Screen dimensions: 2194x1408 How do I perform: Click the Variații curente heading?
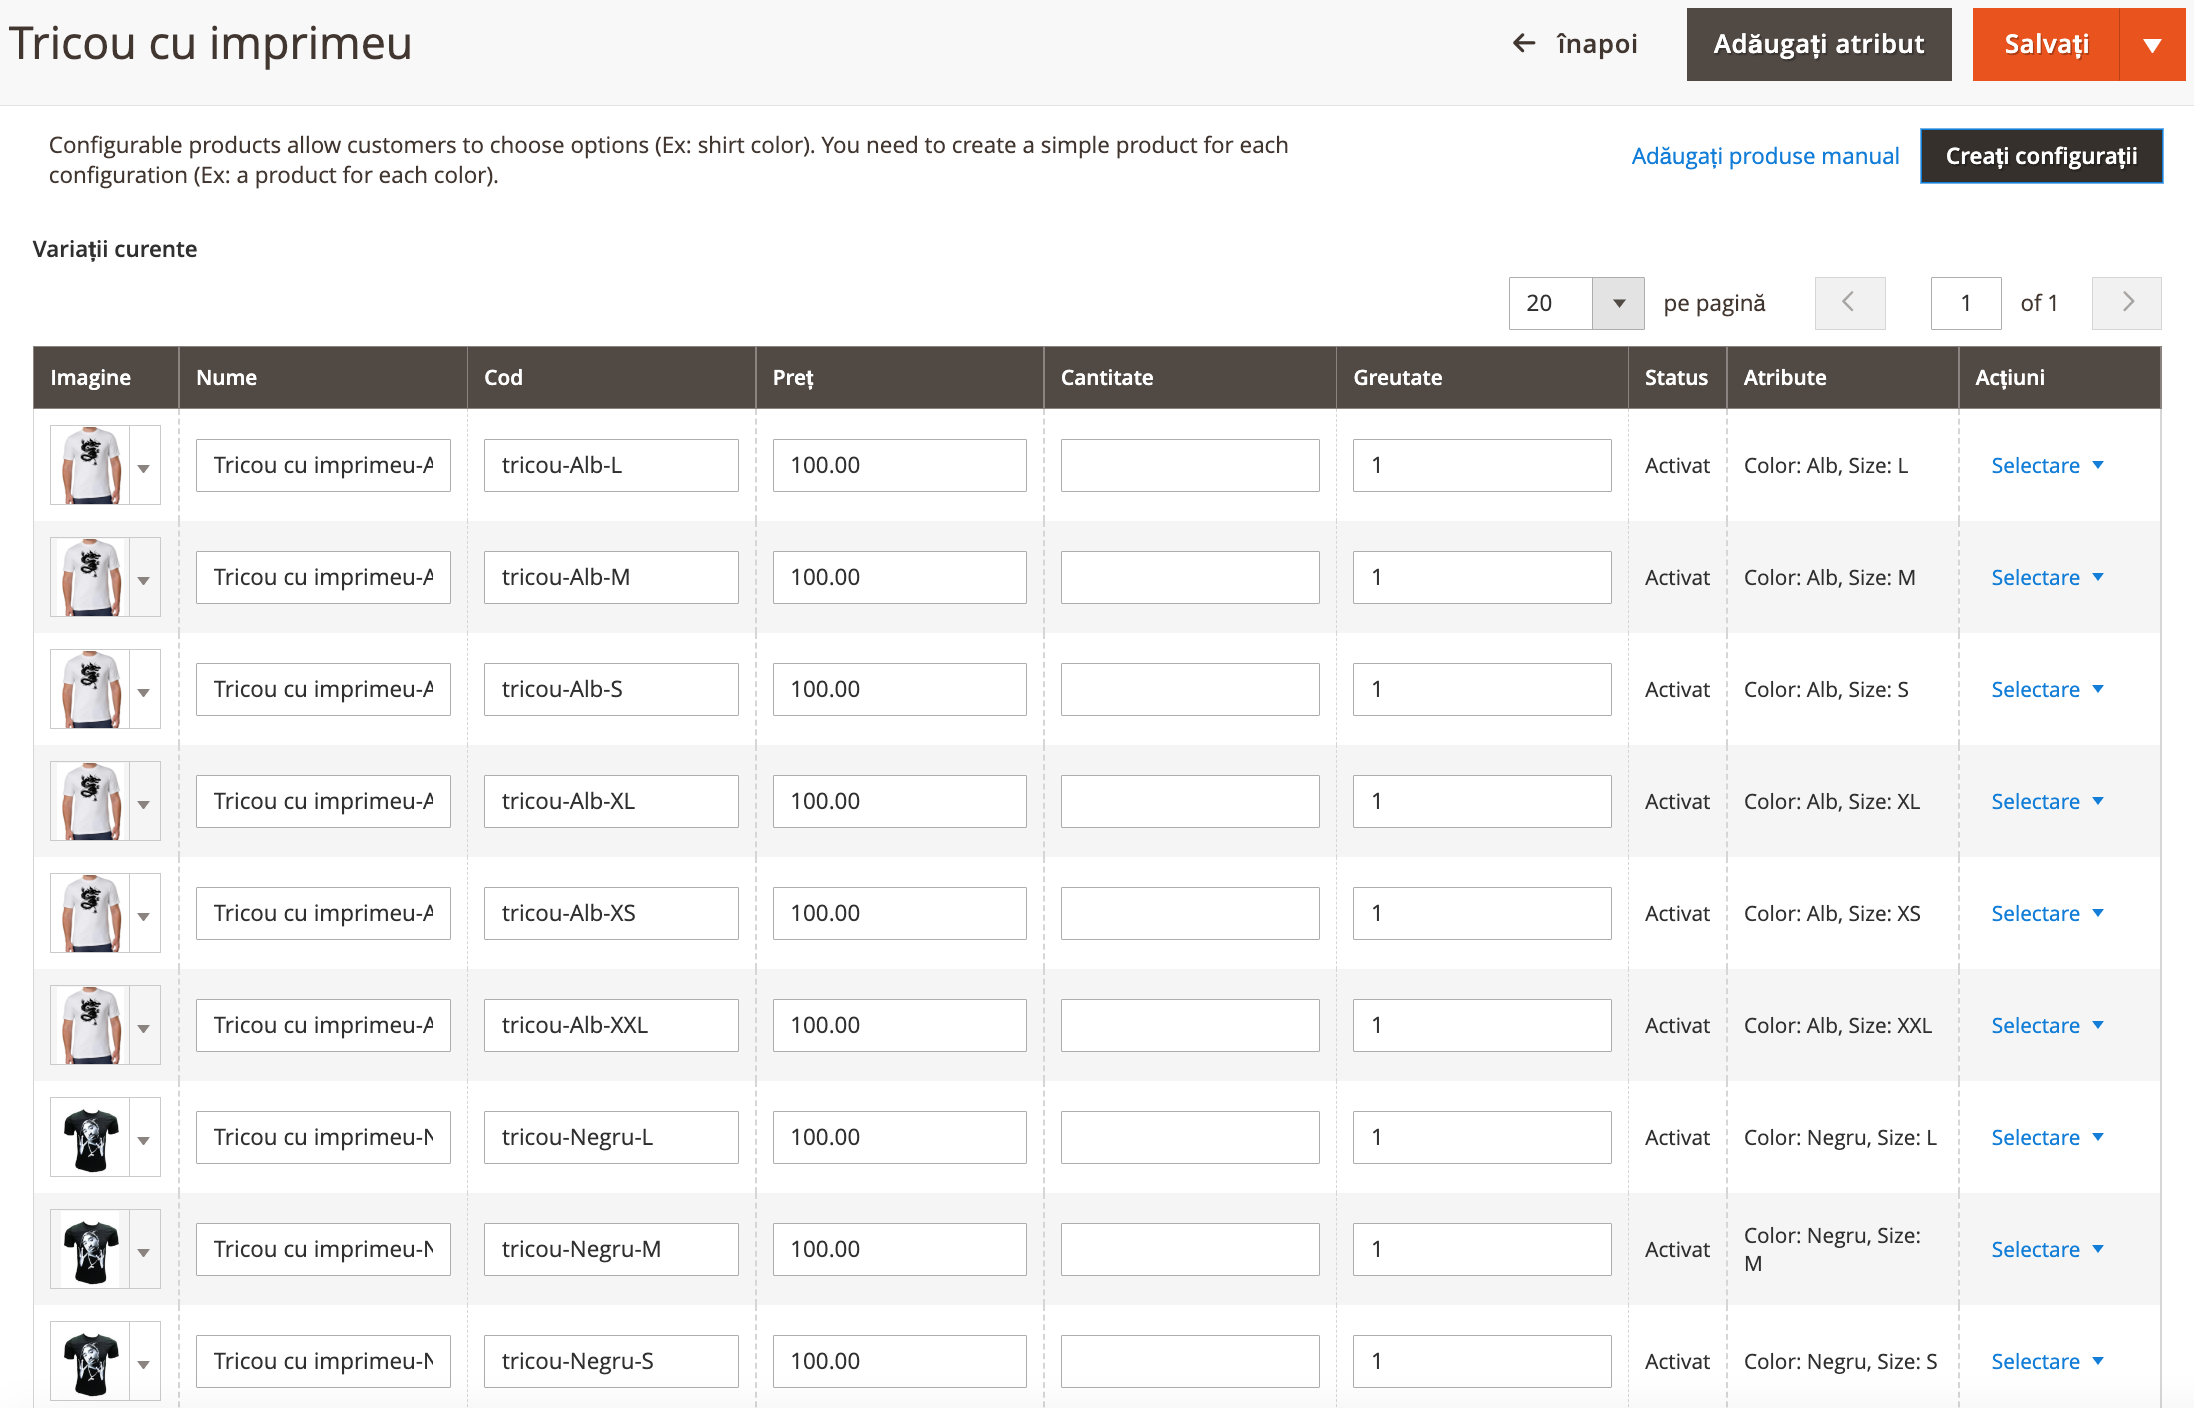tap(115, 249)
